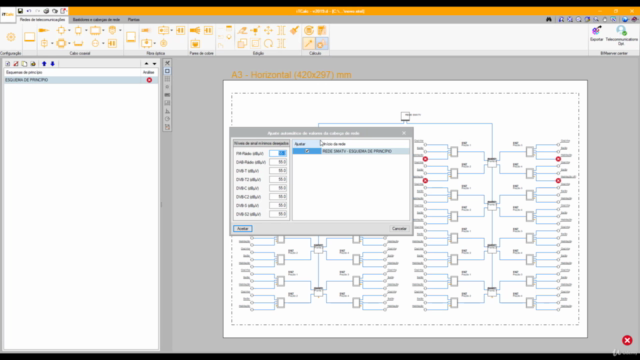640x360 pixels.
Task: Click the edit pencil icon in the Edição group
Action: (x=242, y=30)
